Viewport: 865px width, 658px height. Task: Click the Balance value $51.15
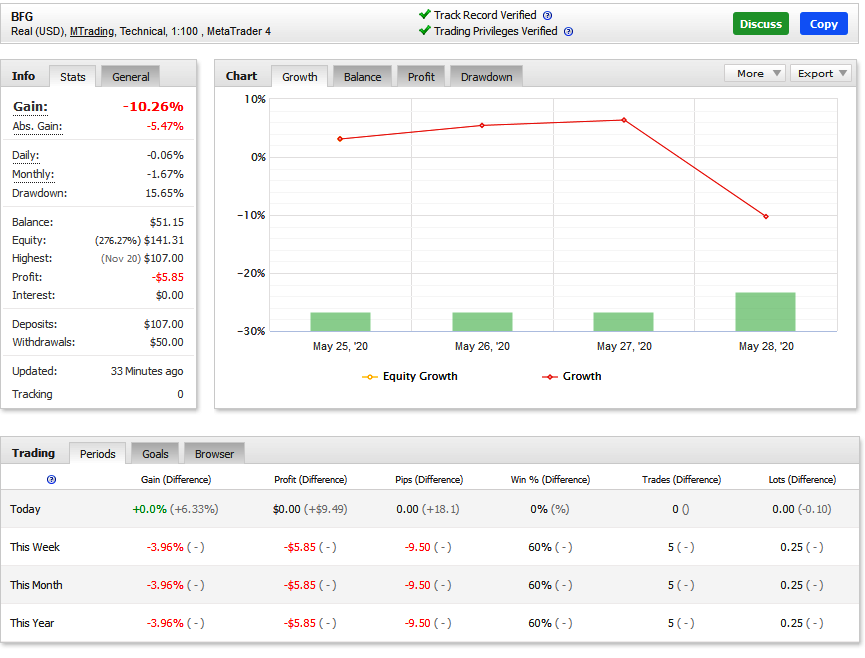(x=167, y=222)
